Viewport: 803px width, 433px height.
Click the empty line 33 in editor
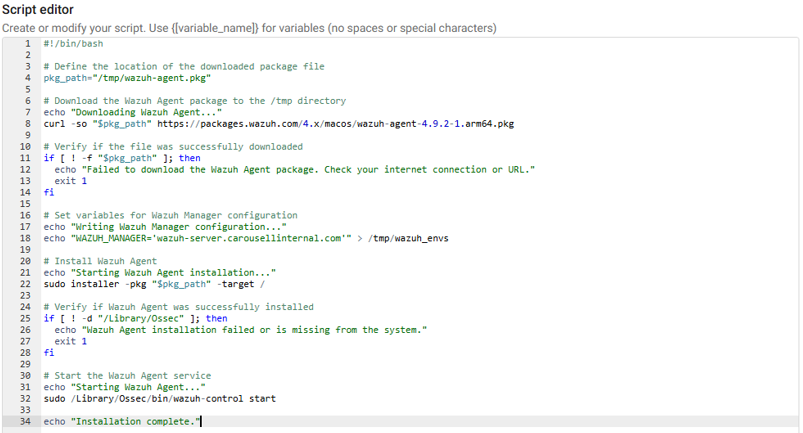tap(420, 409)
